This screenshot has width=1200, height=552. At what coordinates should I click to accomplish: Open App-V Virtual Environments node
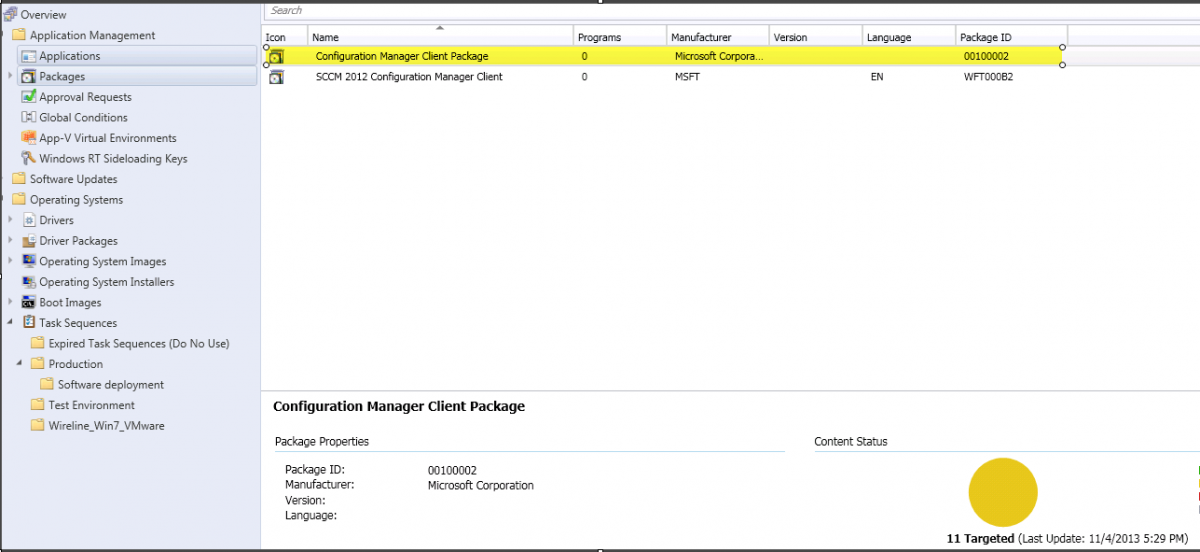click(108, 138)
